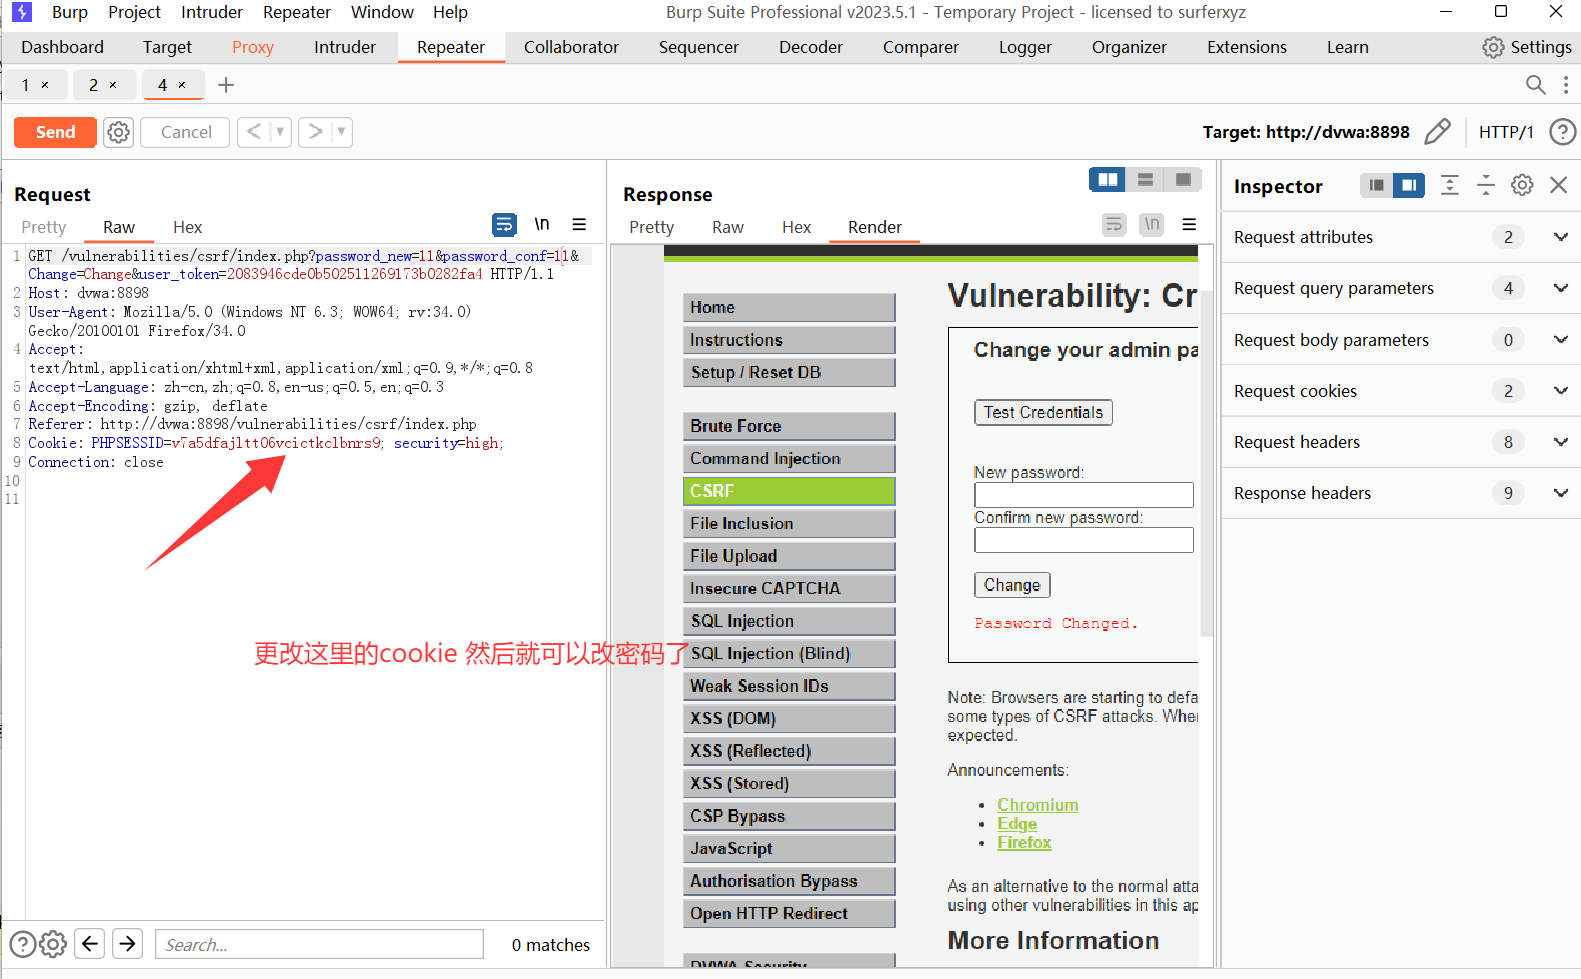Open history forward dropdown arrow
The image size is (1581, 979).
[341, 132]
